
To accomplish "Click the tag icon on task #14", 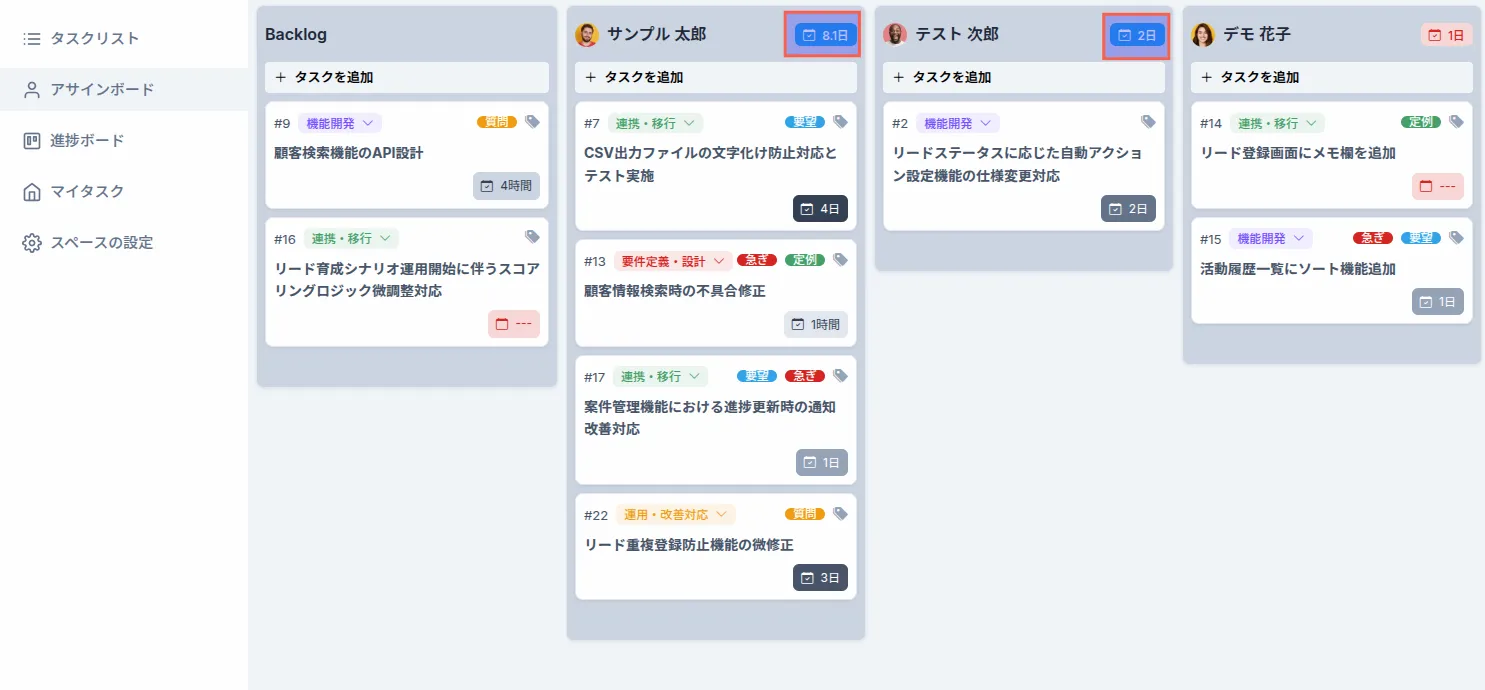I will [1456, 121].
